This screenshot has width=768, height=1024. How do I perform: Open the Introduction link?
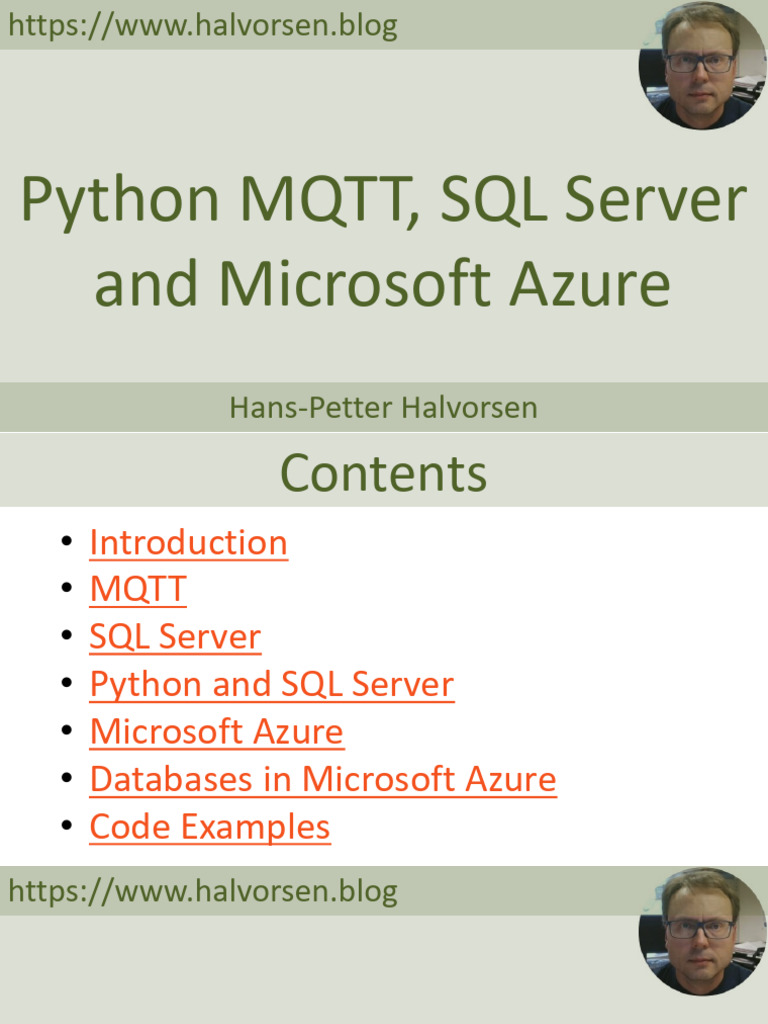[x=188, y=542]
